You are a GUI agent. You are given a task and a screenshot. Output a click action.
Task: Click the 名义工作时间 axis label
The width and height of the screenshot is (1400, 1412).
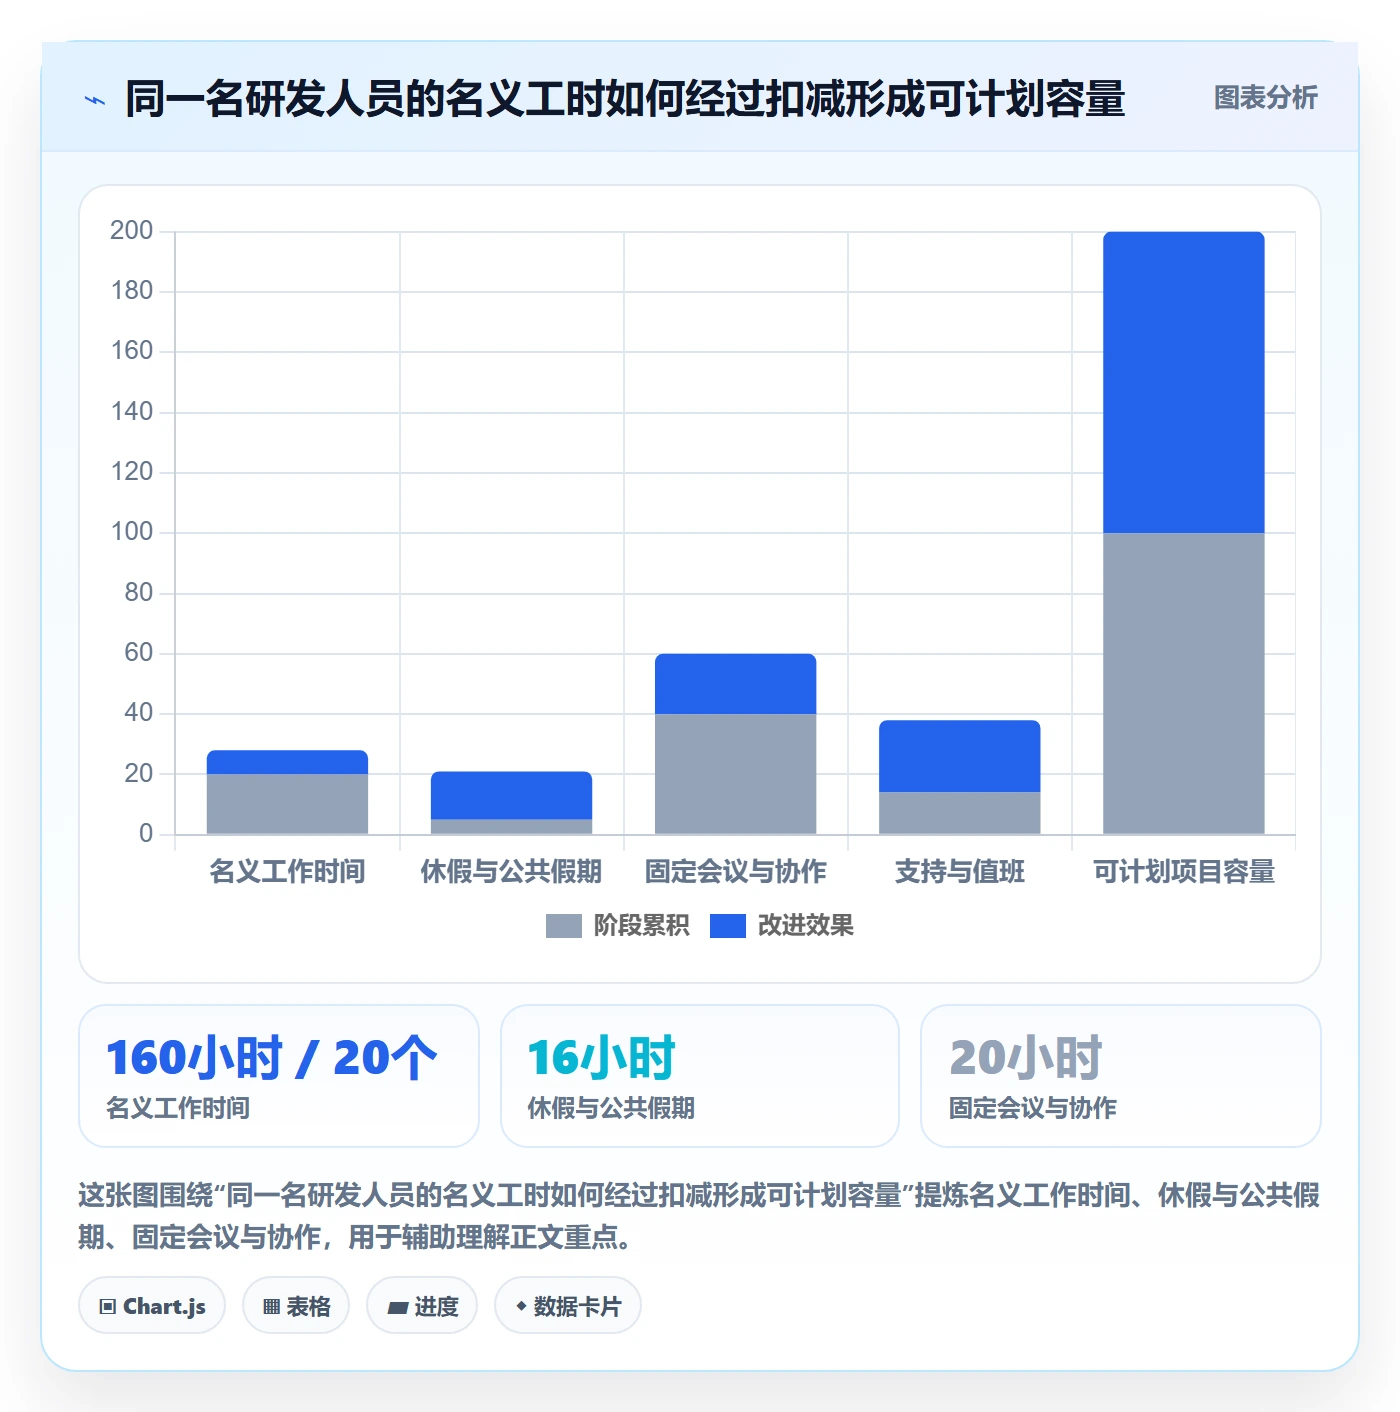[x=287, y=871]
